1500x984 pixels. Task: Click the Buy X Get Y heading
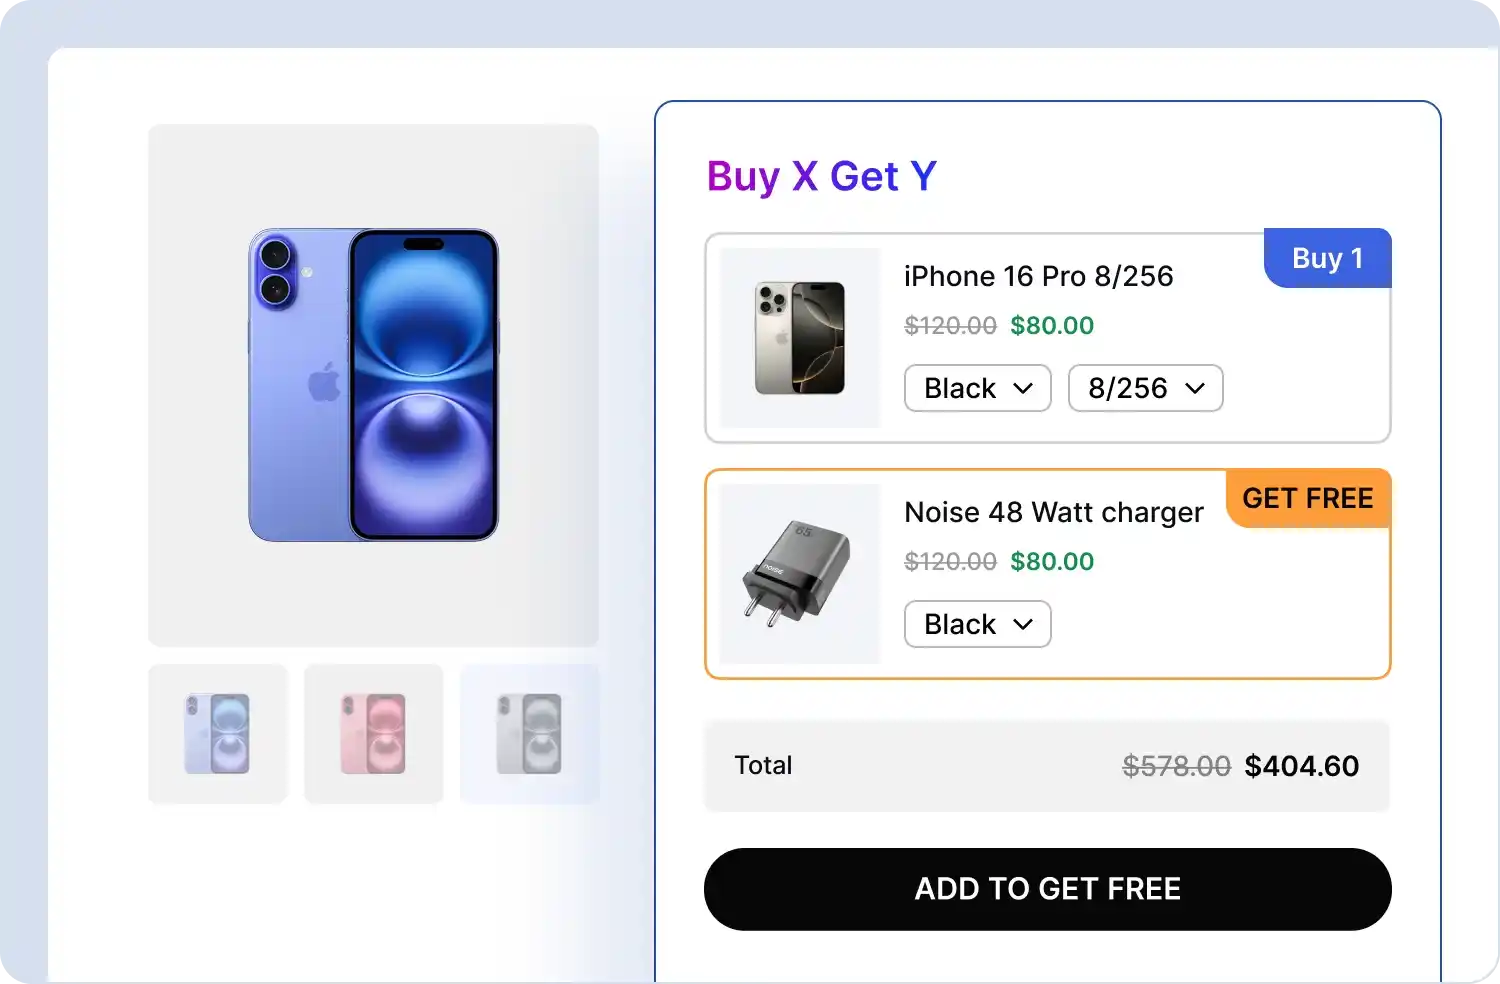(x=820, y=176)
